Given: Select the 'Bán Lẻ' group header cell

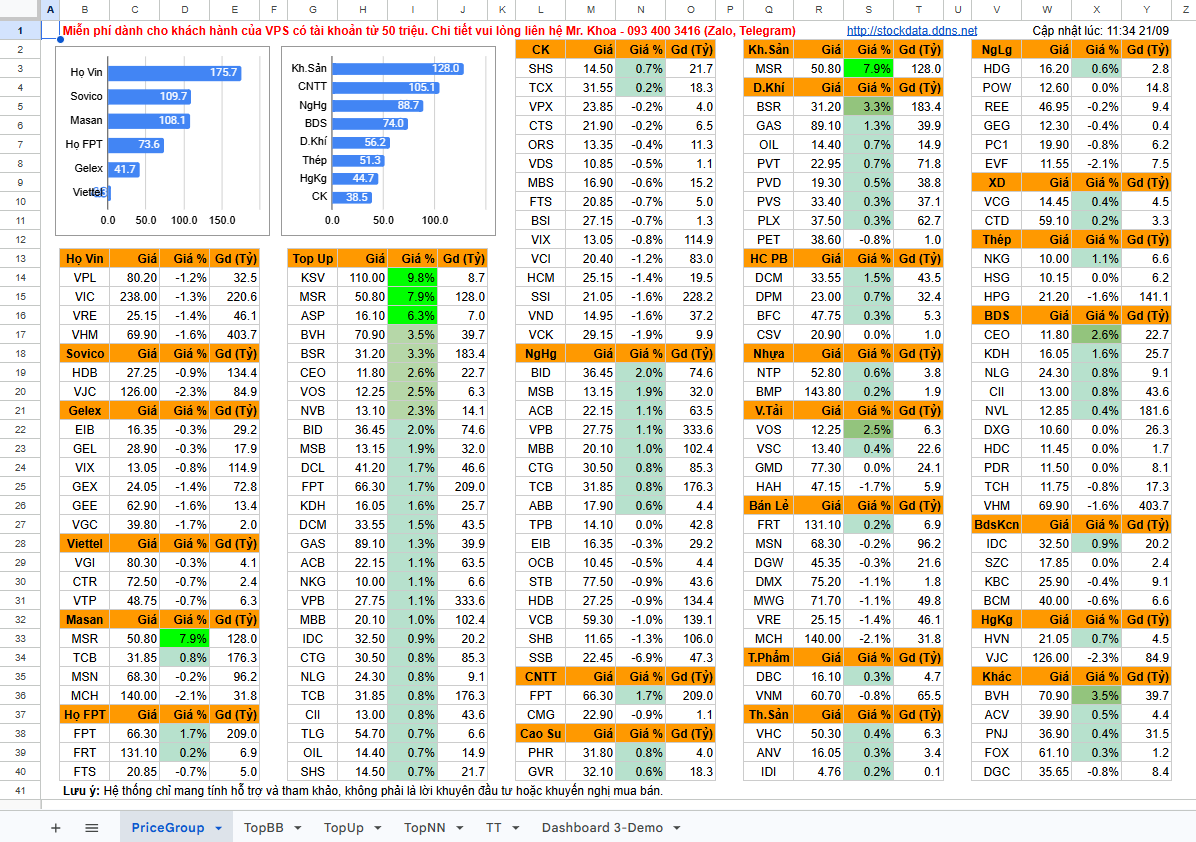Looking at the screenshot, I should click(769, 506).
